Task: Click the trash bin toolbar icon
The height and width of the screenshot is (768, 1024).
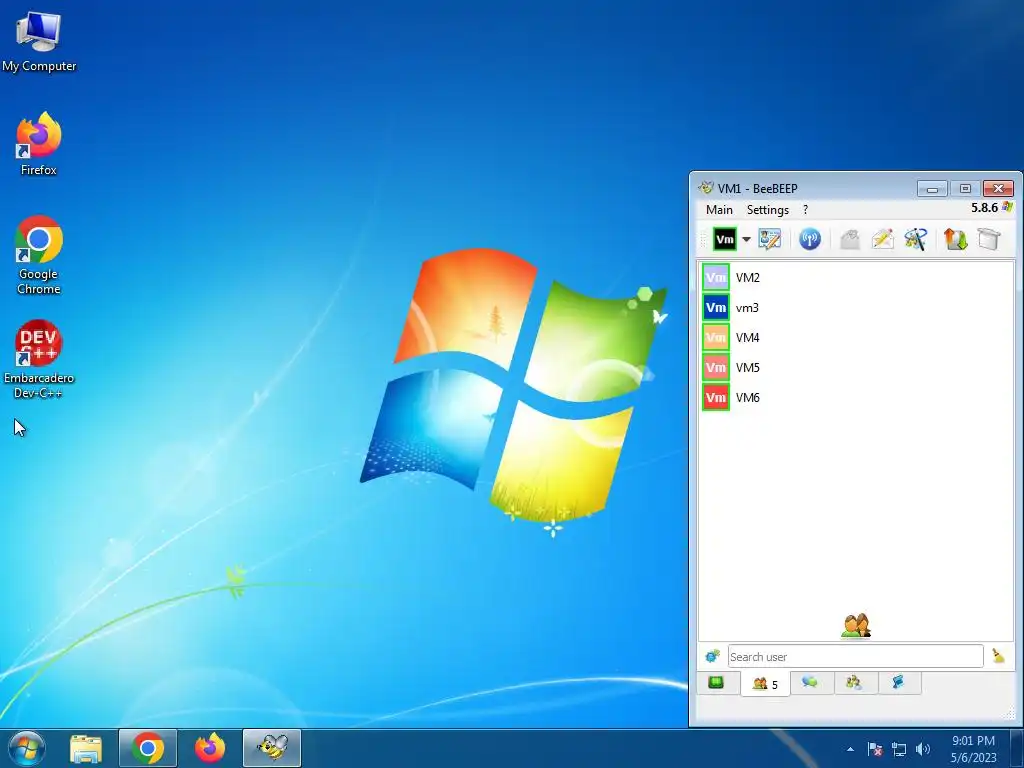Action: point(989,239)
